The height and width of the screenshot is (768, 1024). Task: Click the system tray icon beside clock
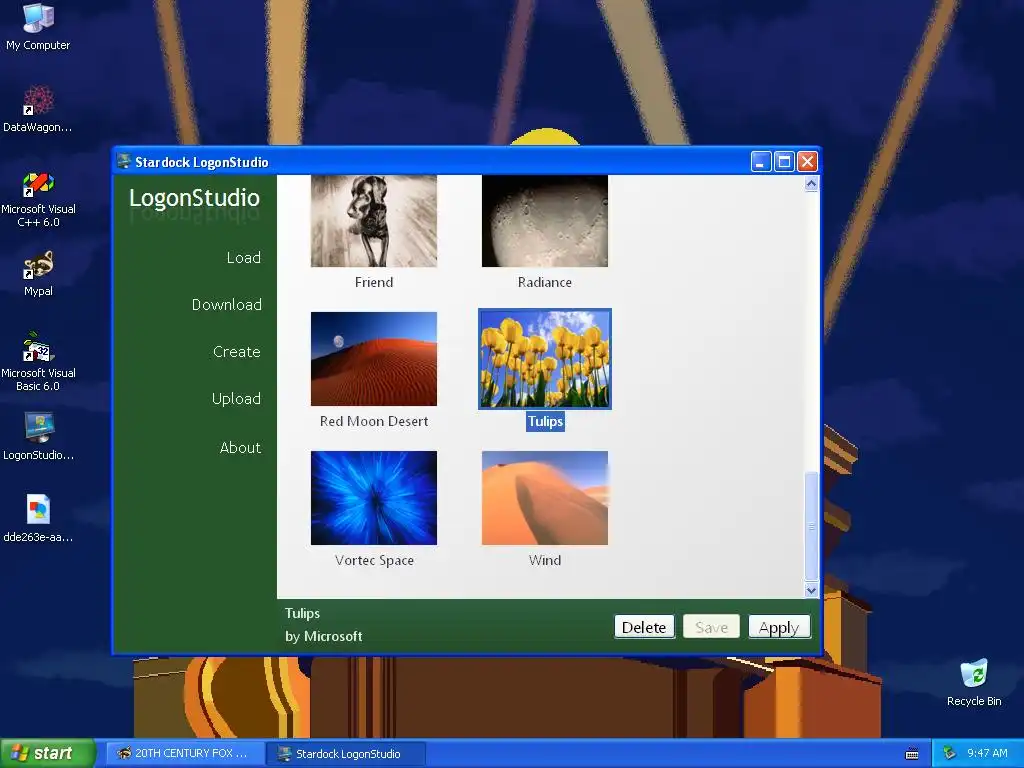tap(949, 753)
